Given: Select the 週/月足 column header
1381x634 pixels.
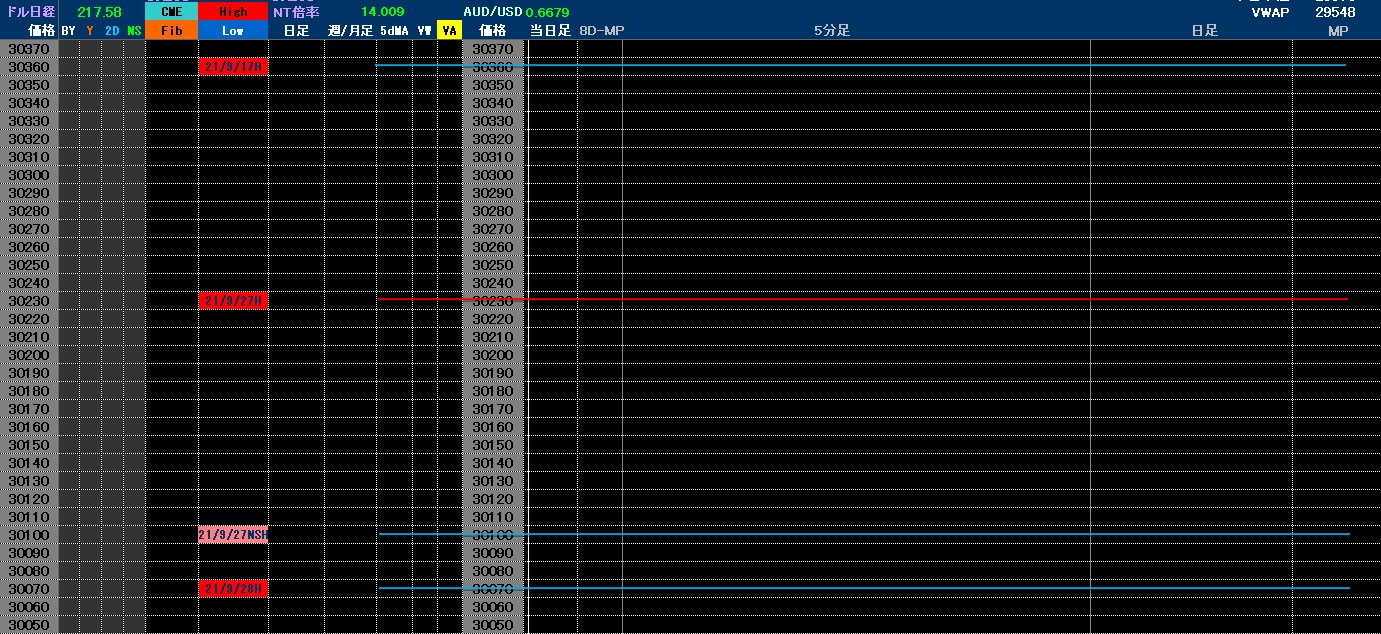Looking at the screenshot, I should [350, 31].
